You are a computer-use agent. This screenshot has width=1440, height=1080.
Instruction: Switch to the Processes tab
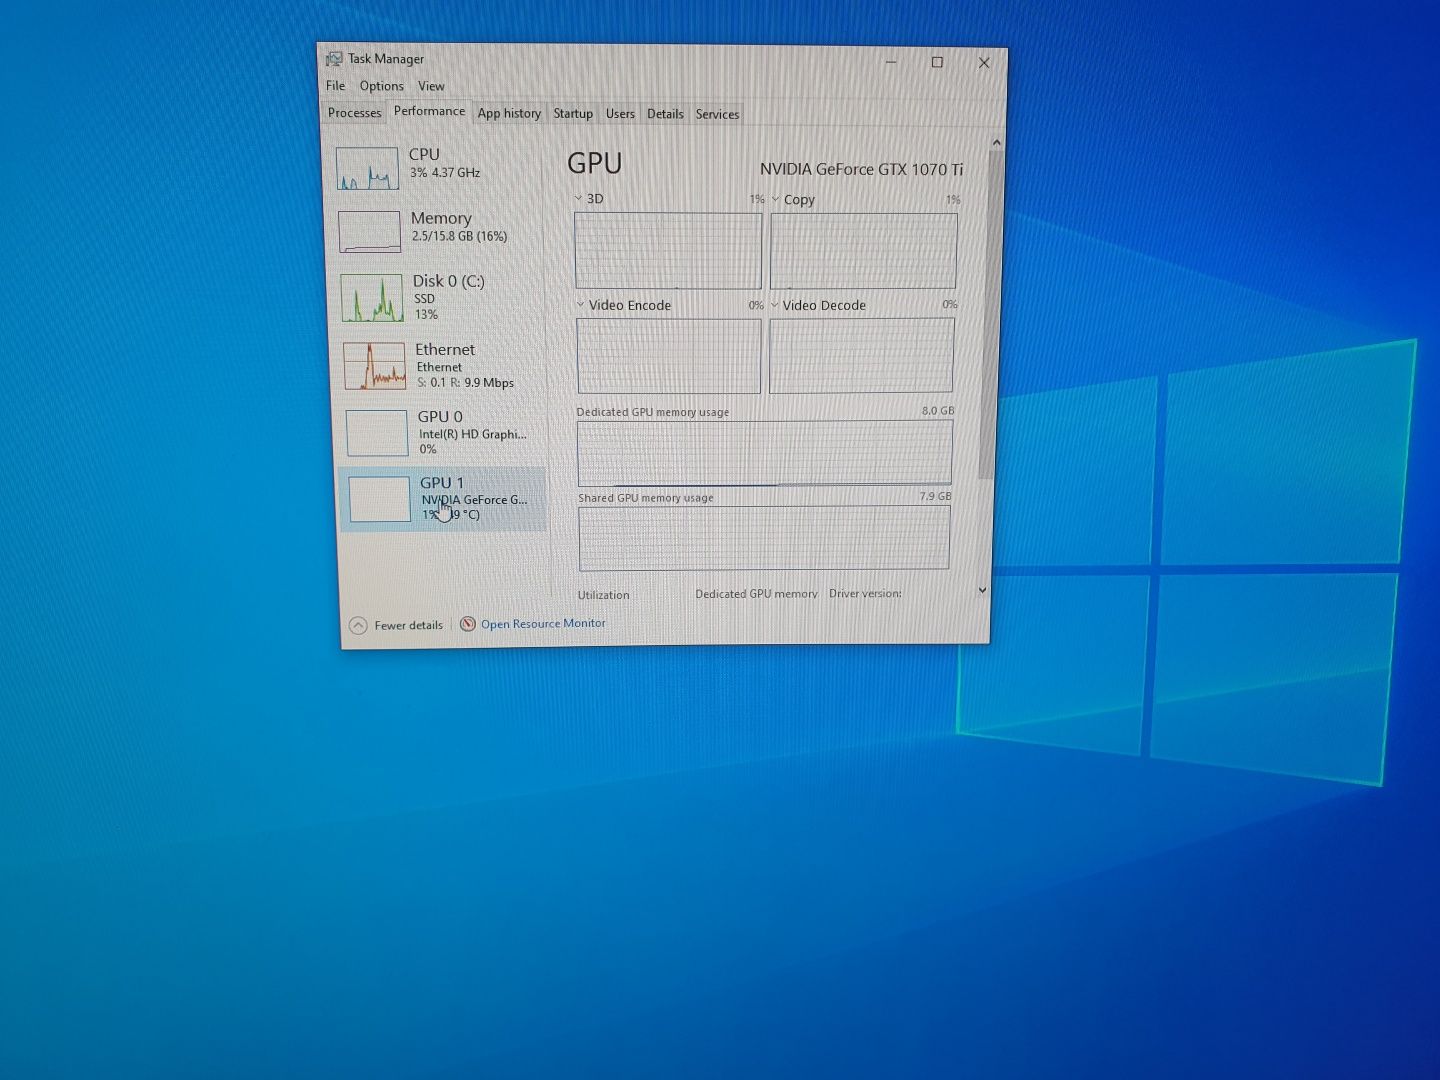(x=354, y=113)
